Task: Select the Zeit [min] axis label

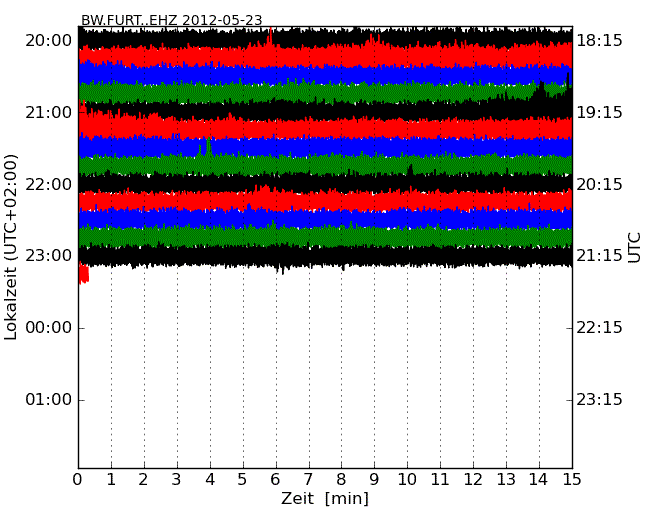Action: 325,498
